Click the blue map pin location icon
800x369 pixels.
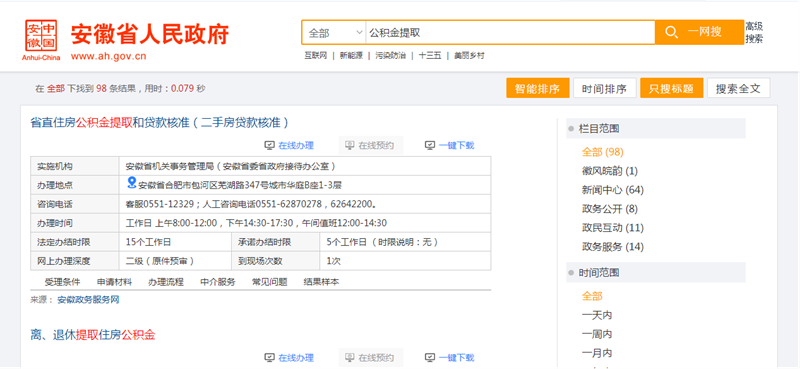[x=132, y=183]
